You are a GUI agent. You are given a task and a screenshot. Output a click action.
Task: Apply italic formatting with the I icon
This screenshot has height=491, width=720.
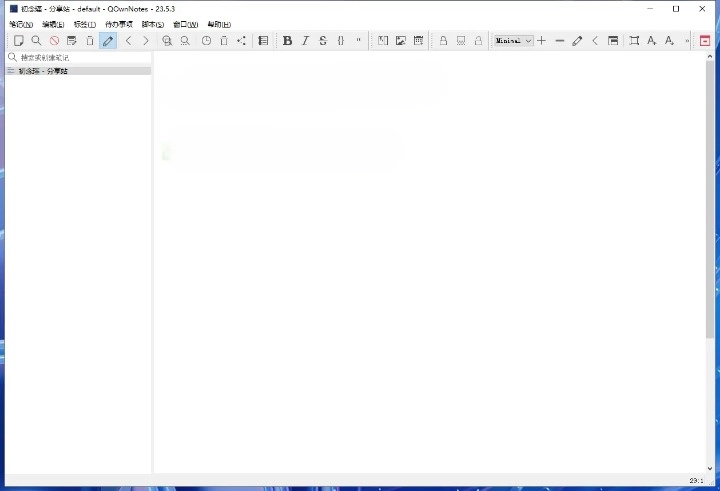tap(305, 41)
